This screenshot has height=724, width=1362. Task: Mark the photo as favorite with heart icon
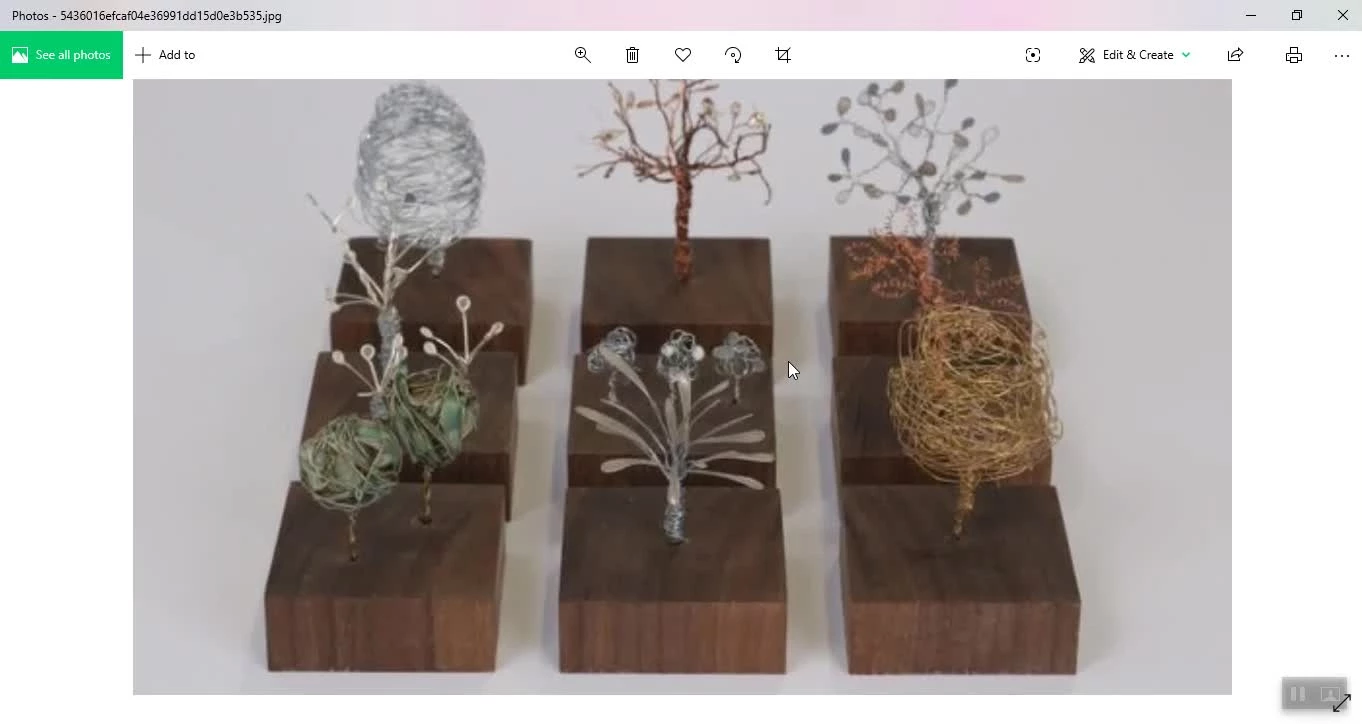click(683, 55)
